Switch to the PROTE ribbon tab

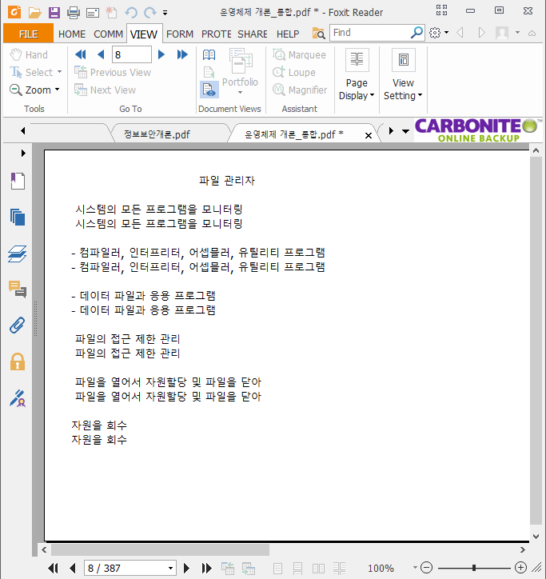(216, 34)
